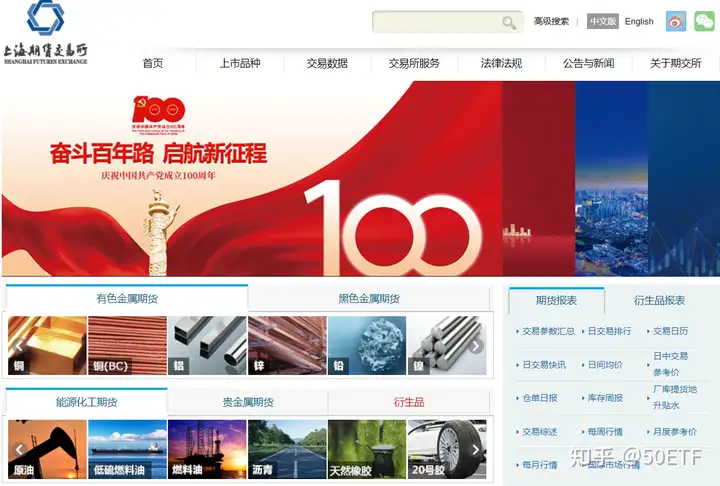The image size is (720, 486).
Task: Open the 燃料油 fuel oil thumbnail
Action: point(207,449)
